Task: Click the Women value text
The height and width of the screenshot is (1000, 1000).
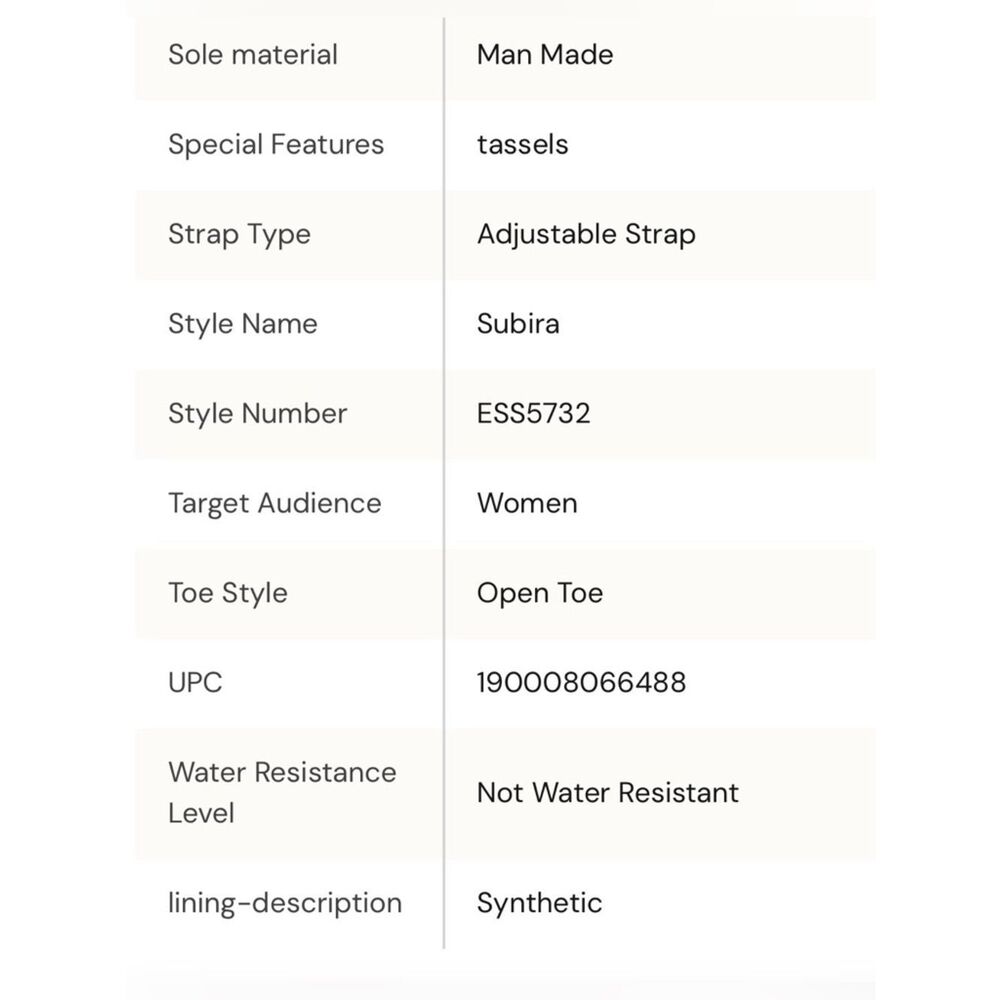Action: 527,504
